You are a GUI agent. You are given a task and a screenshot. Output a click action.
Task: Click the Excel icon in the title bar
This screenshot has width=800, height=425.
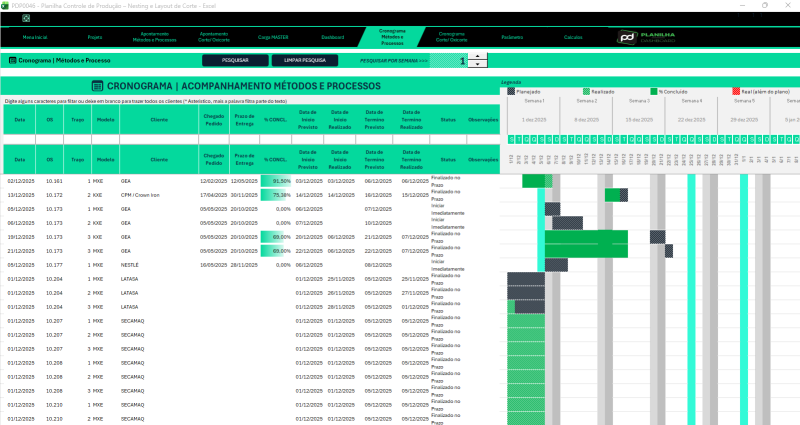click(x=5, y=5)
